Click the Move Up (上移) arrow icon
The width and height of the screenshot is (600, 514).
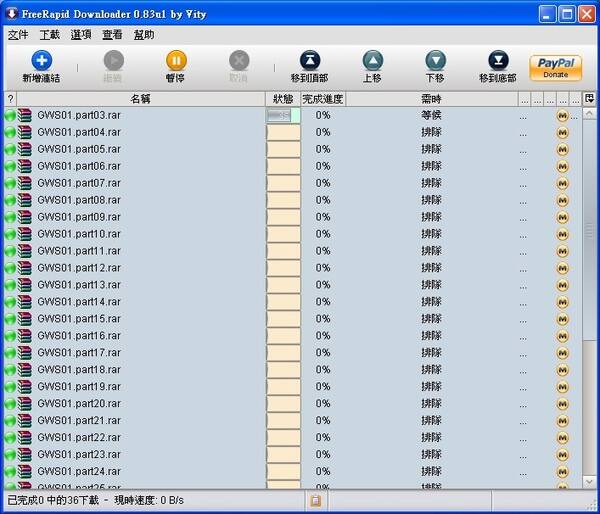coord(373,60)
